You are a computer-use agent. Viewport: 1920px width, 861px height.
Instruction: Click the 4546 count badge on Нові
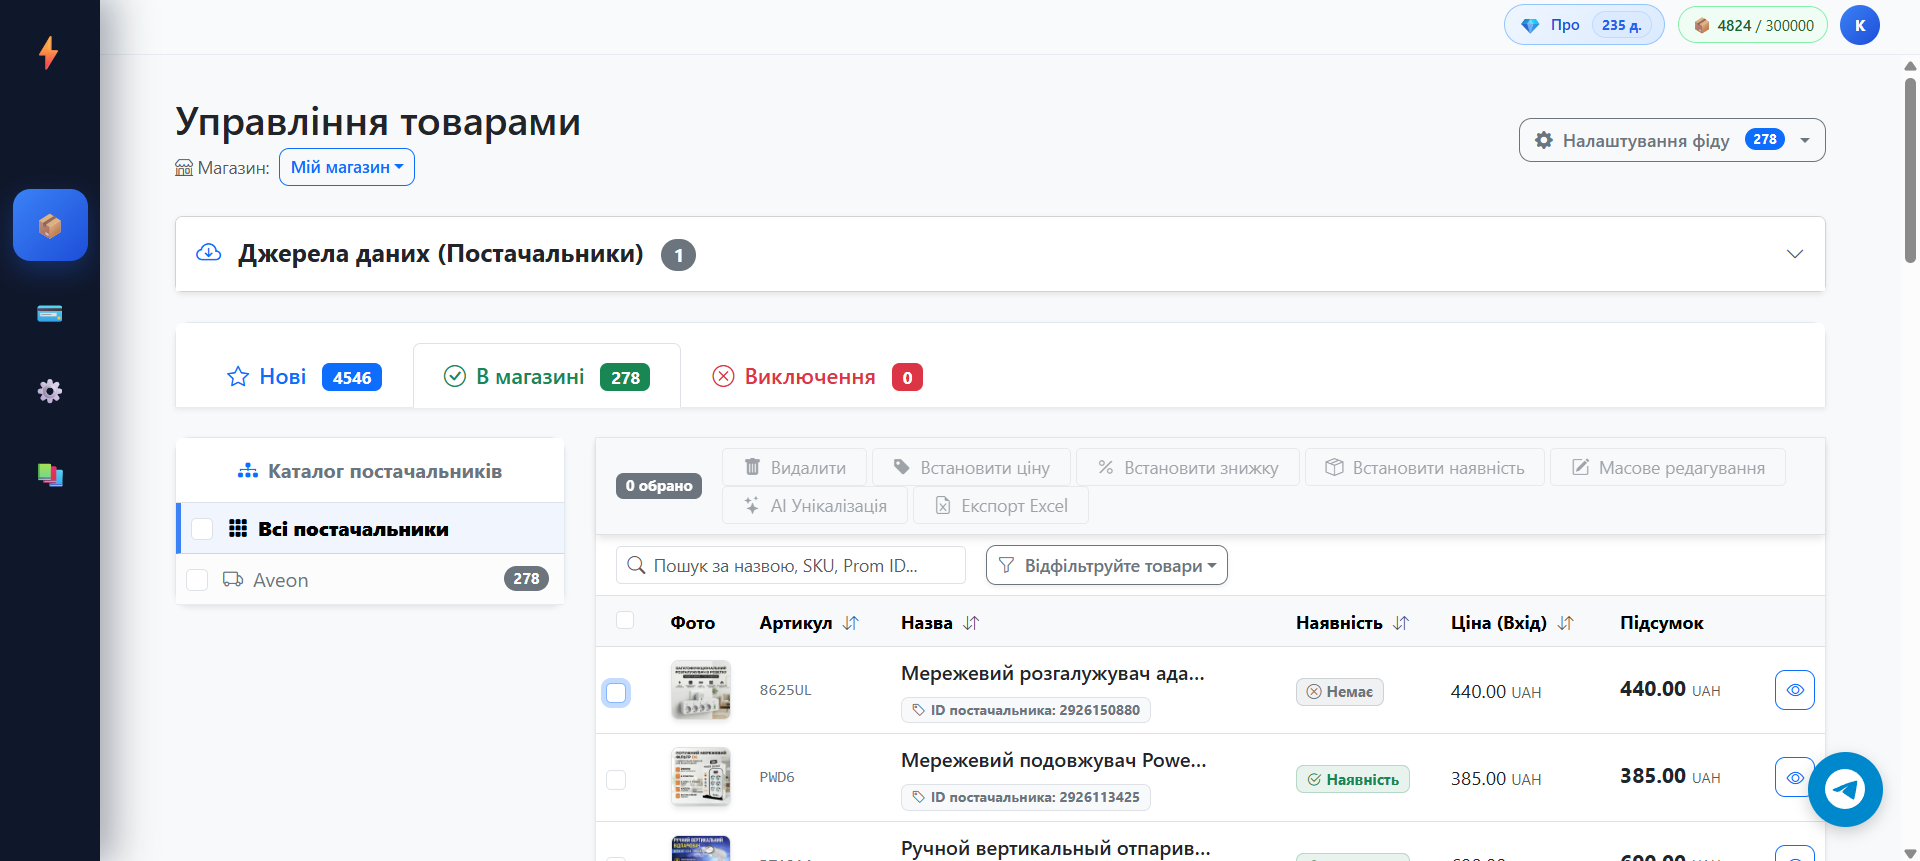352,377
